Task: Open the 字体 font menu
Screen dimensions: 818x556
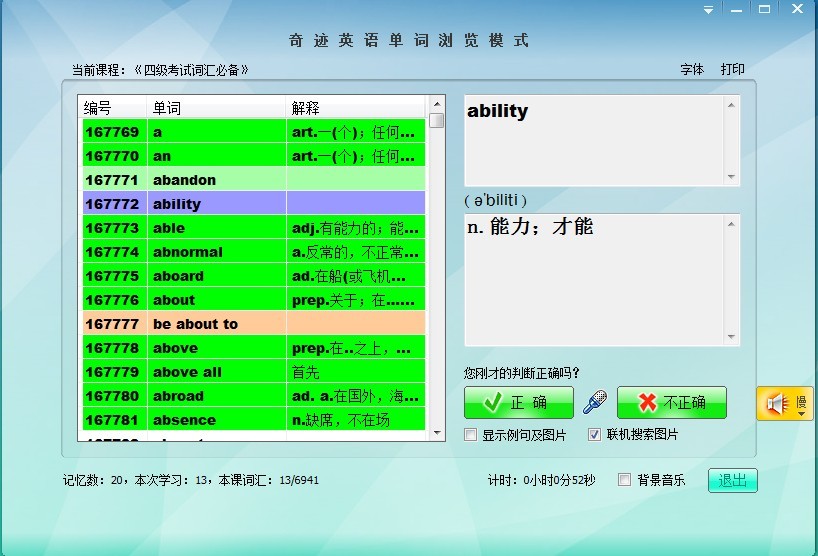Action: coord(692,69)
